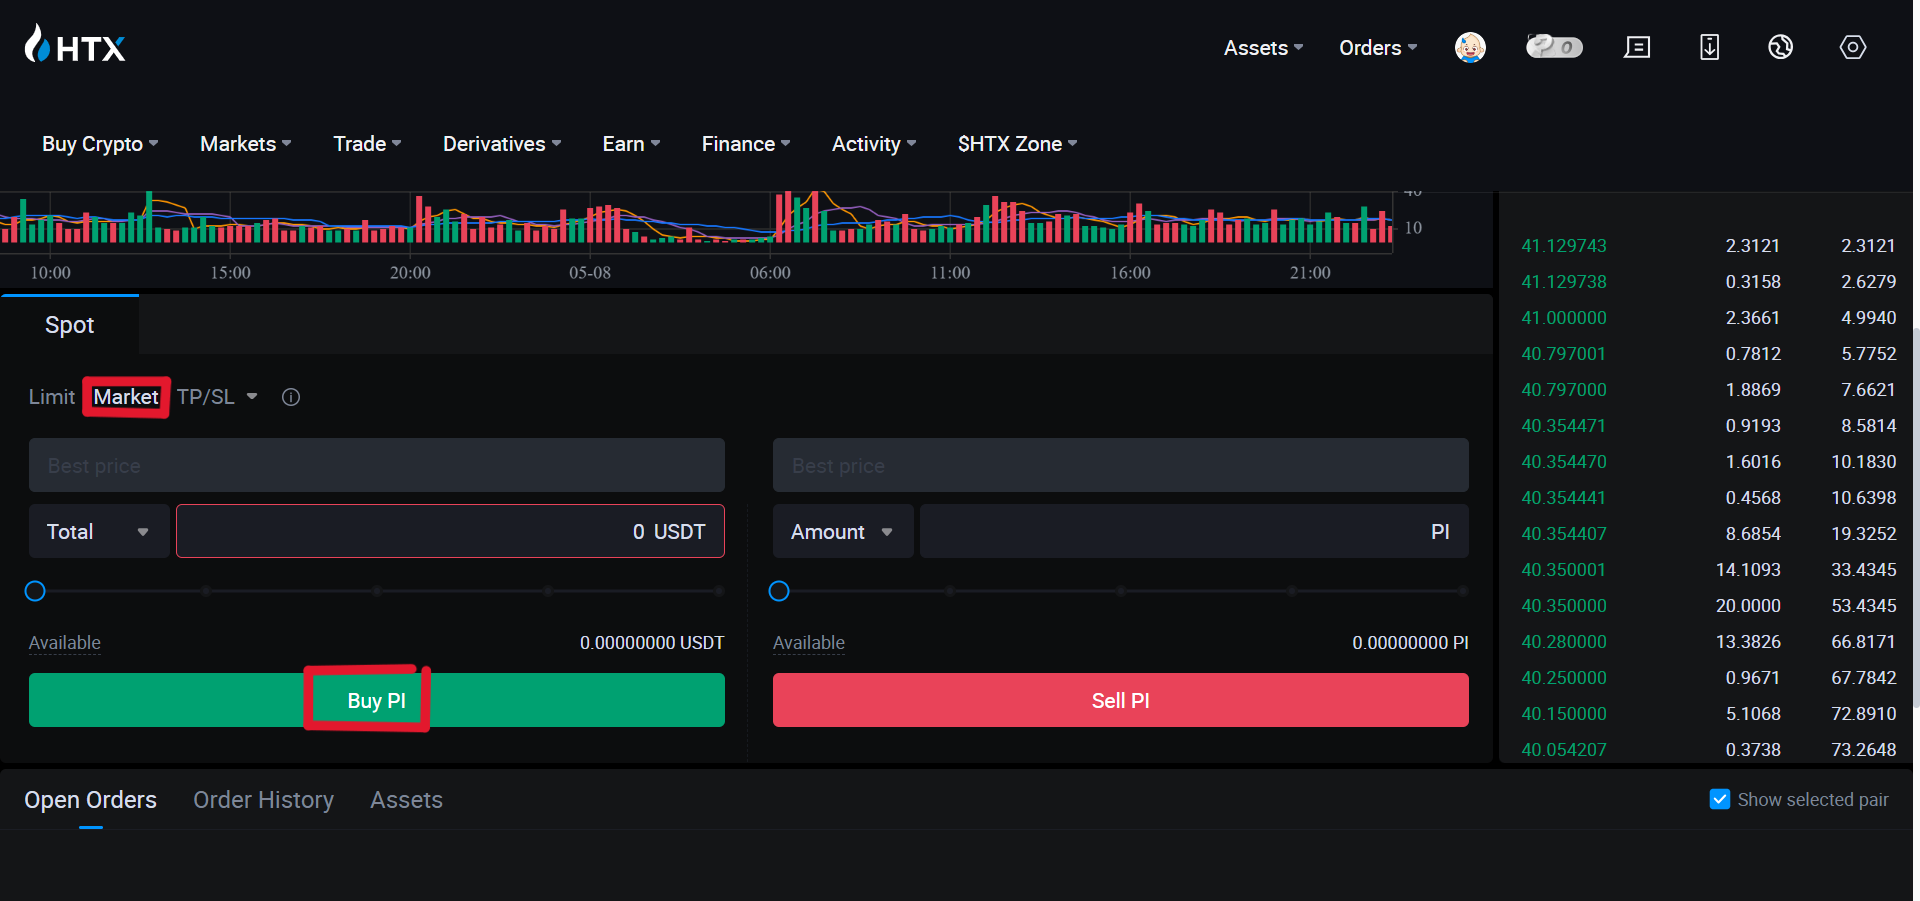Click order book price 41.000000
1920x901 pixels.
(x=1564, y=317)
